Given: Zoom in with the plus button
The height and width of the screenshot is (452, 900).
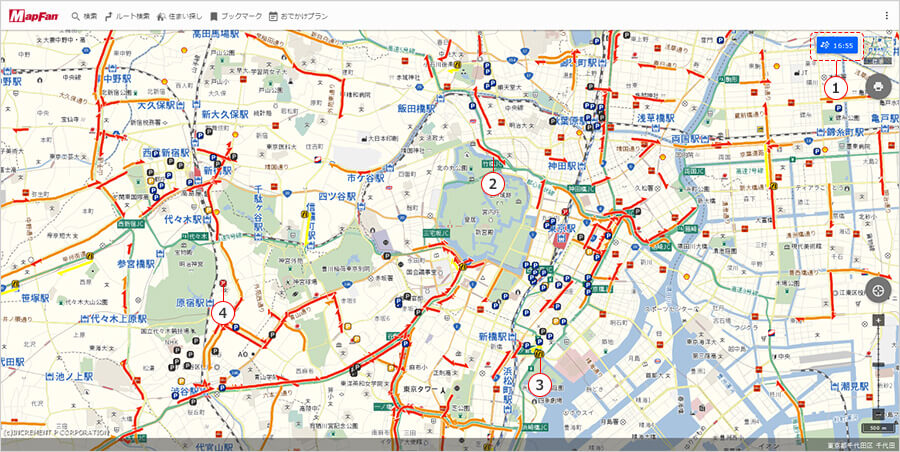Looking at the screenshot, I should 879,320.
